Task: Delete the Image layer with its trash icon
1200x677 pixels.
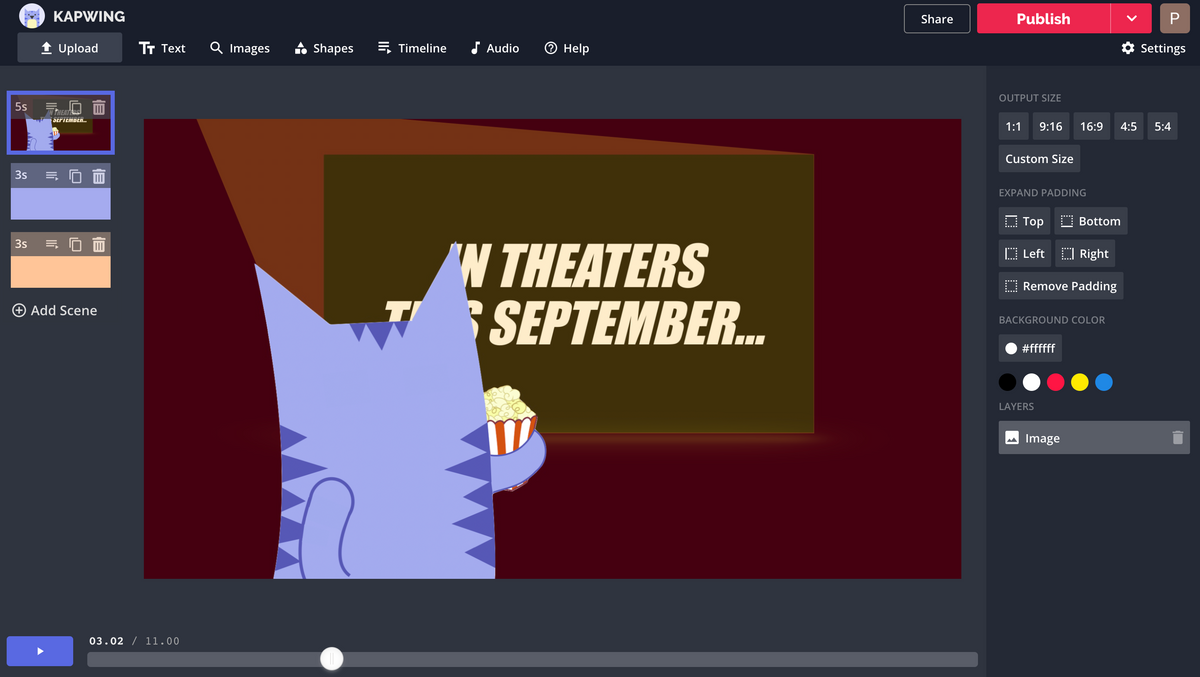Action: tap(1177, 438)
